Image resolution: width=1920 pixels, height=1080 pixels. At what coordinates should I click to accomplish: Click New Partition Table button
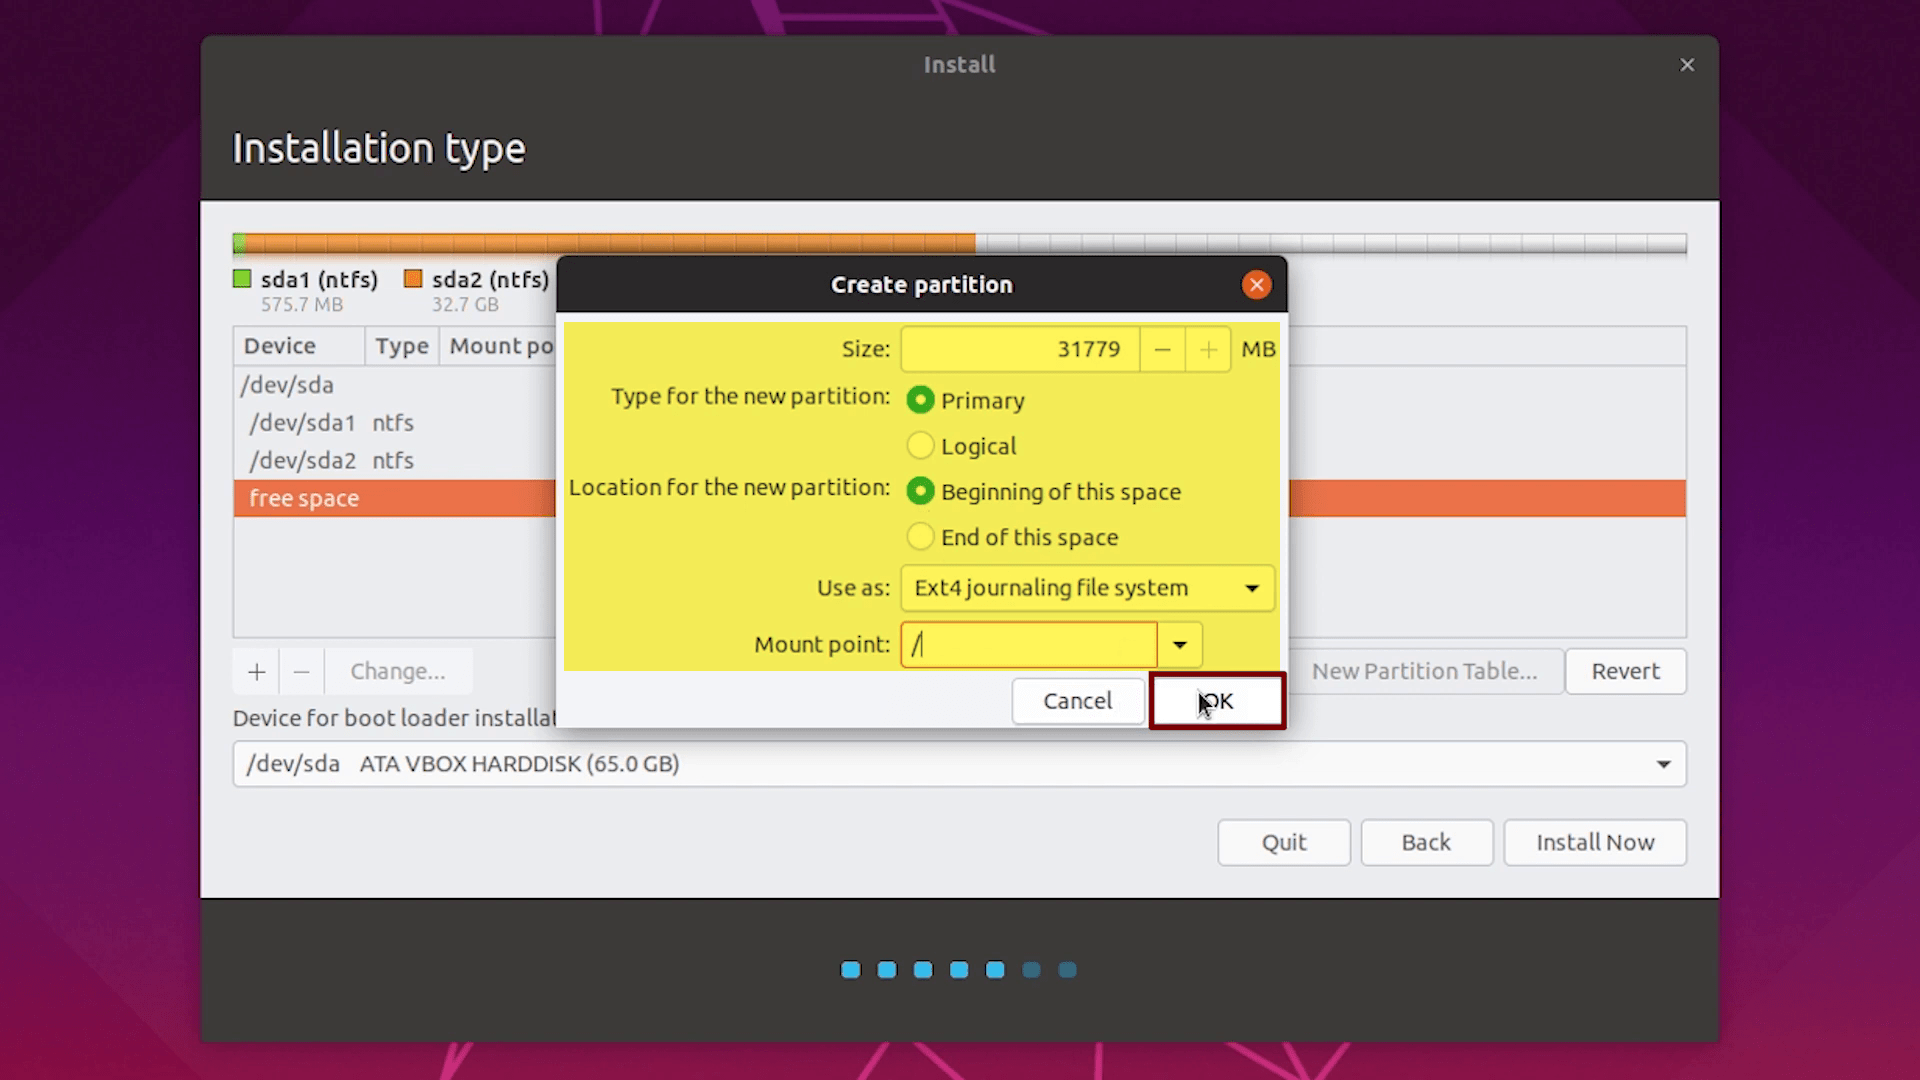[1424, 670]
